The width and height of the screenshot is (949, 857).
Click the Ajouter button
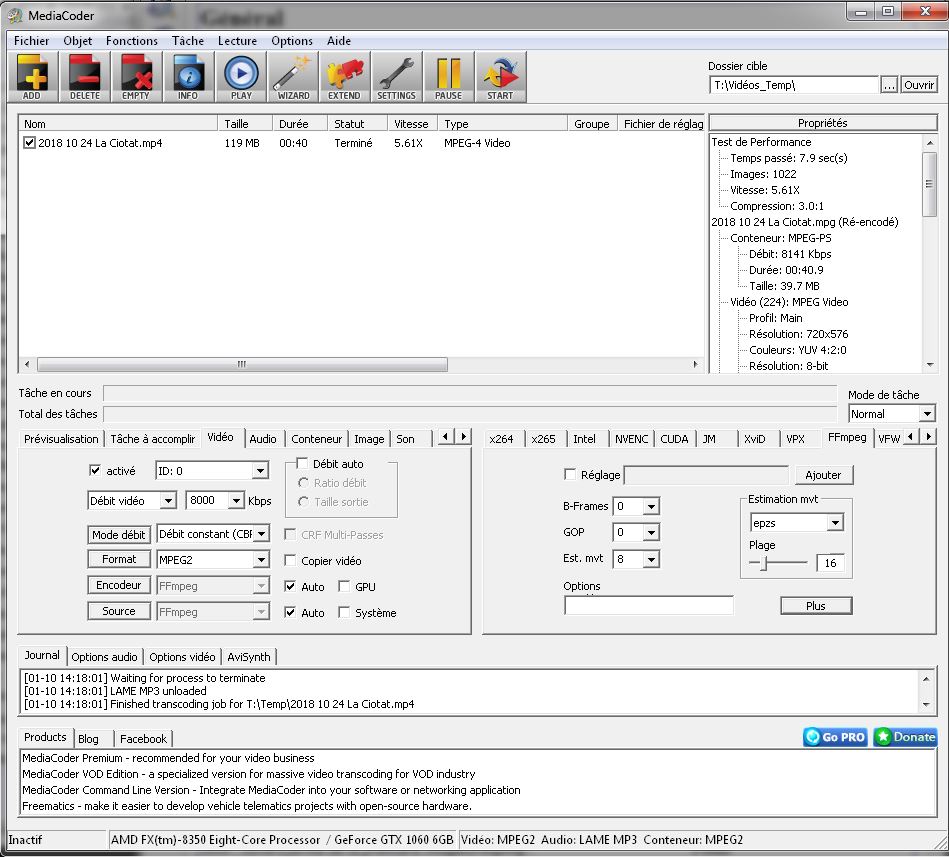click(823, 475)
